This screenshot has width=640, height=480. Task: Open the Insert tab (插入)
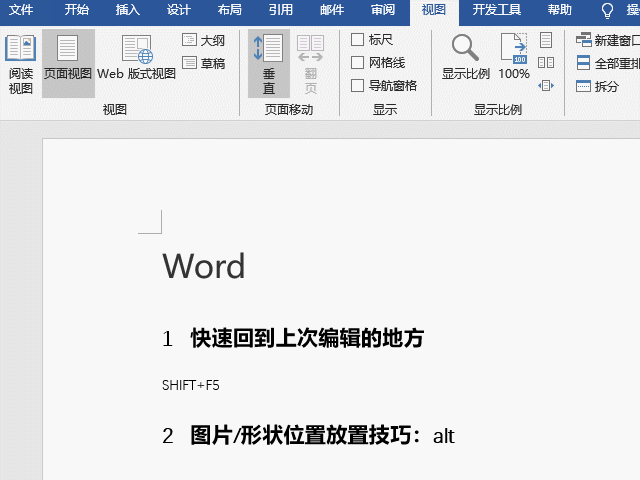127,10
